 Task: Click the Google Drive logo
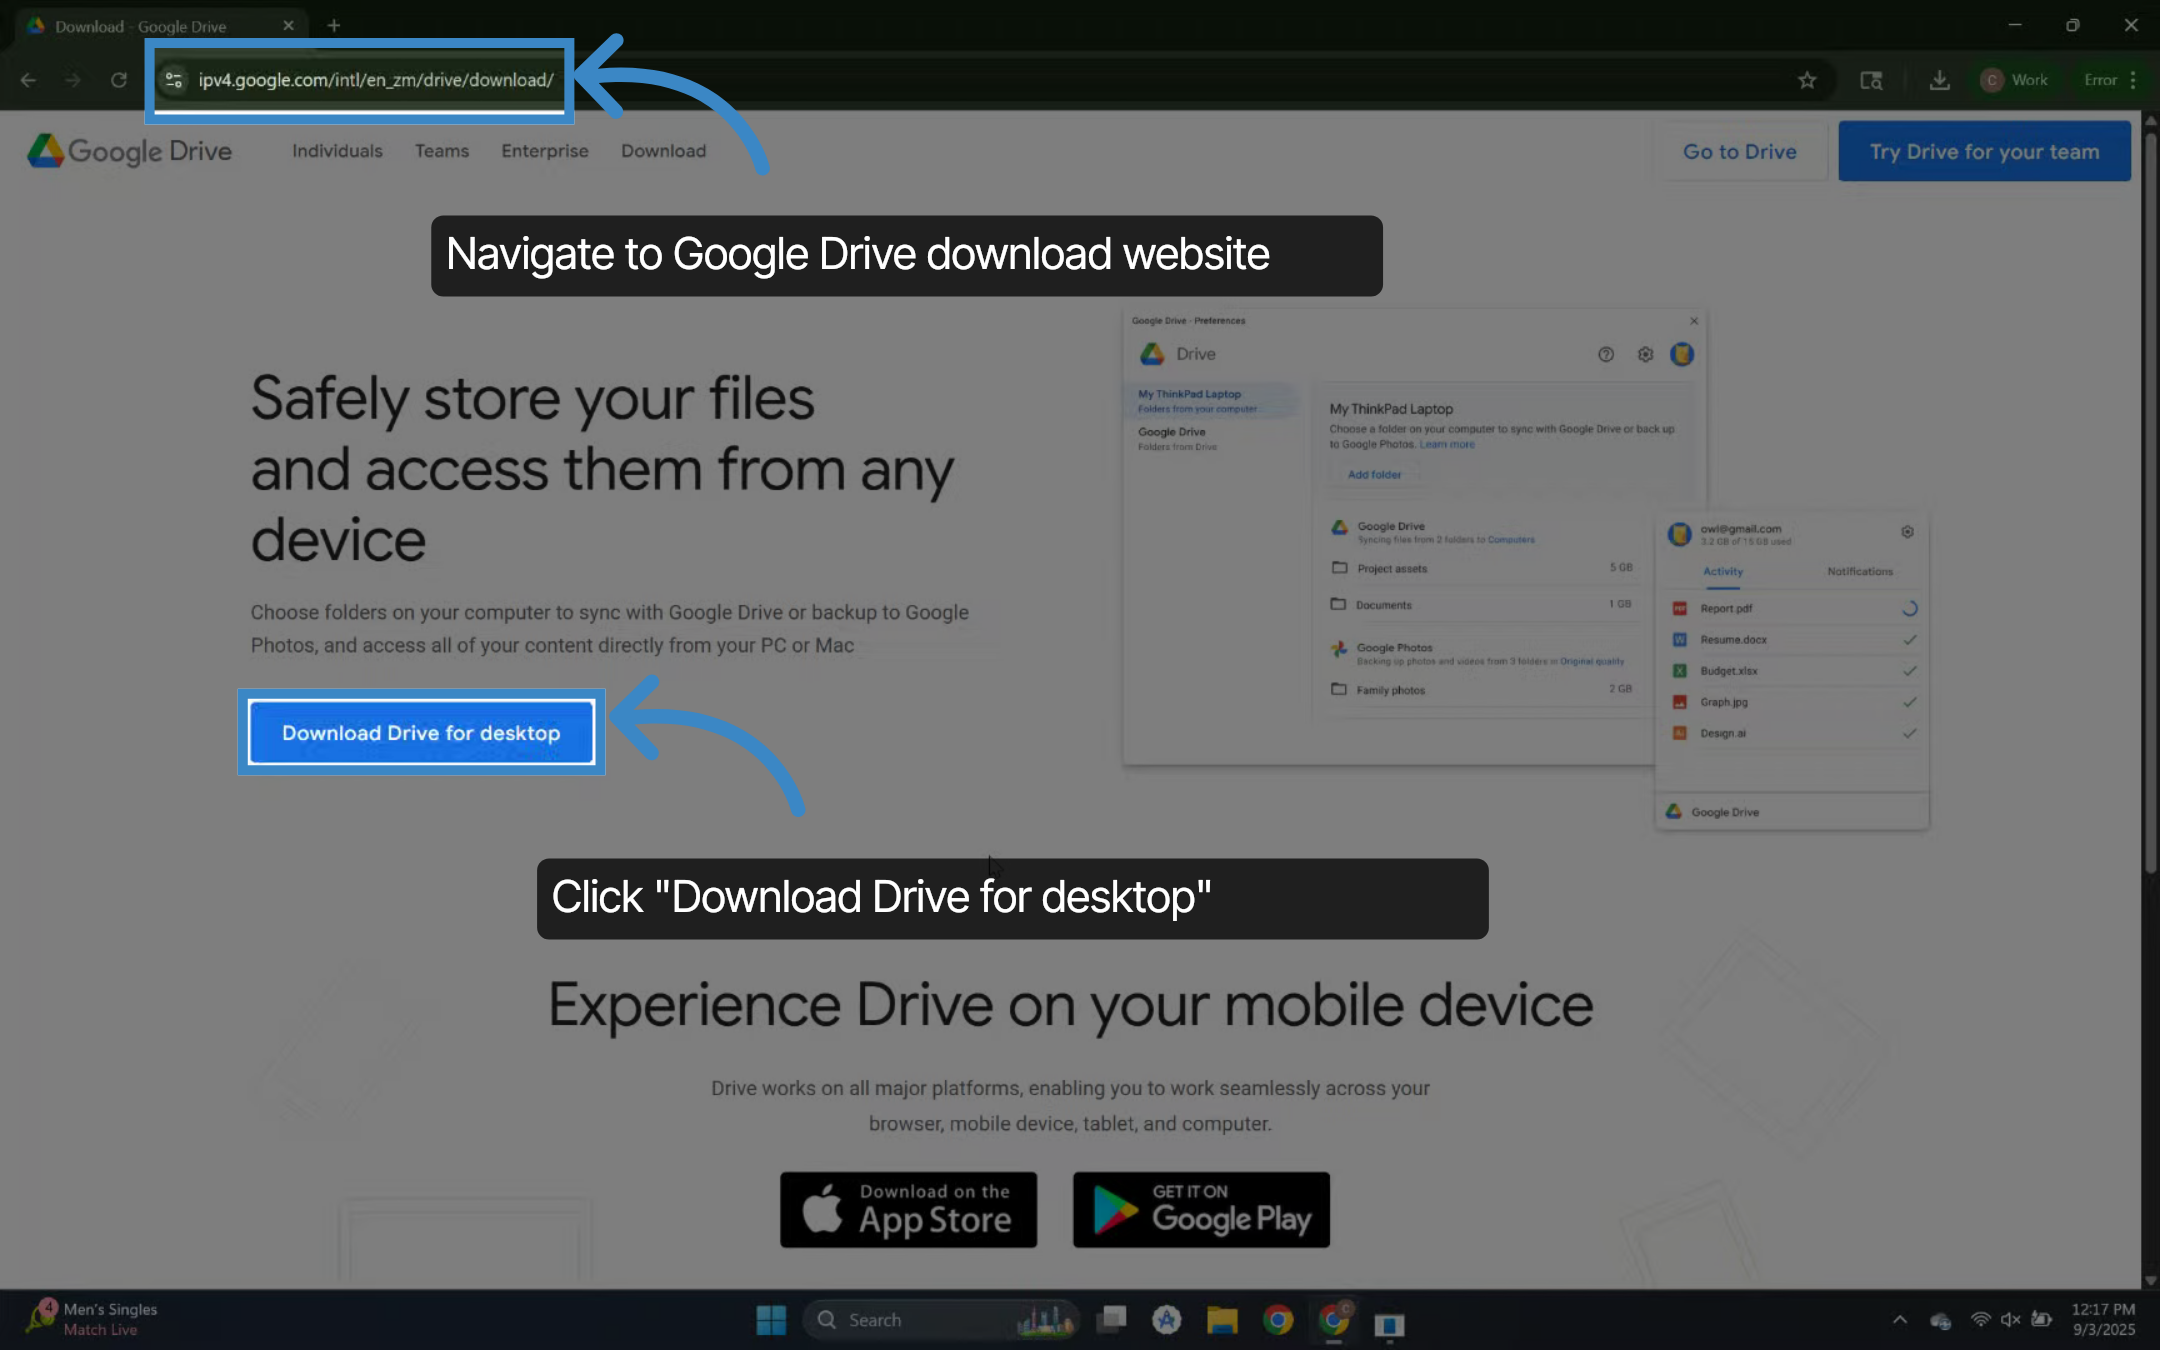coord(129,151)
